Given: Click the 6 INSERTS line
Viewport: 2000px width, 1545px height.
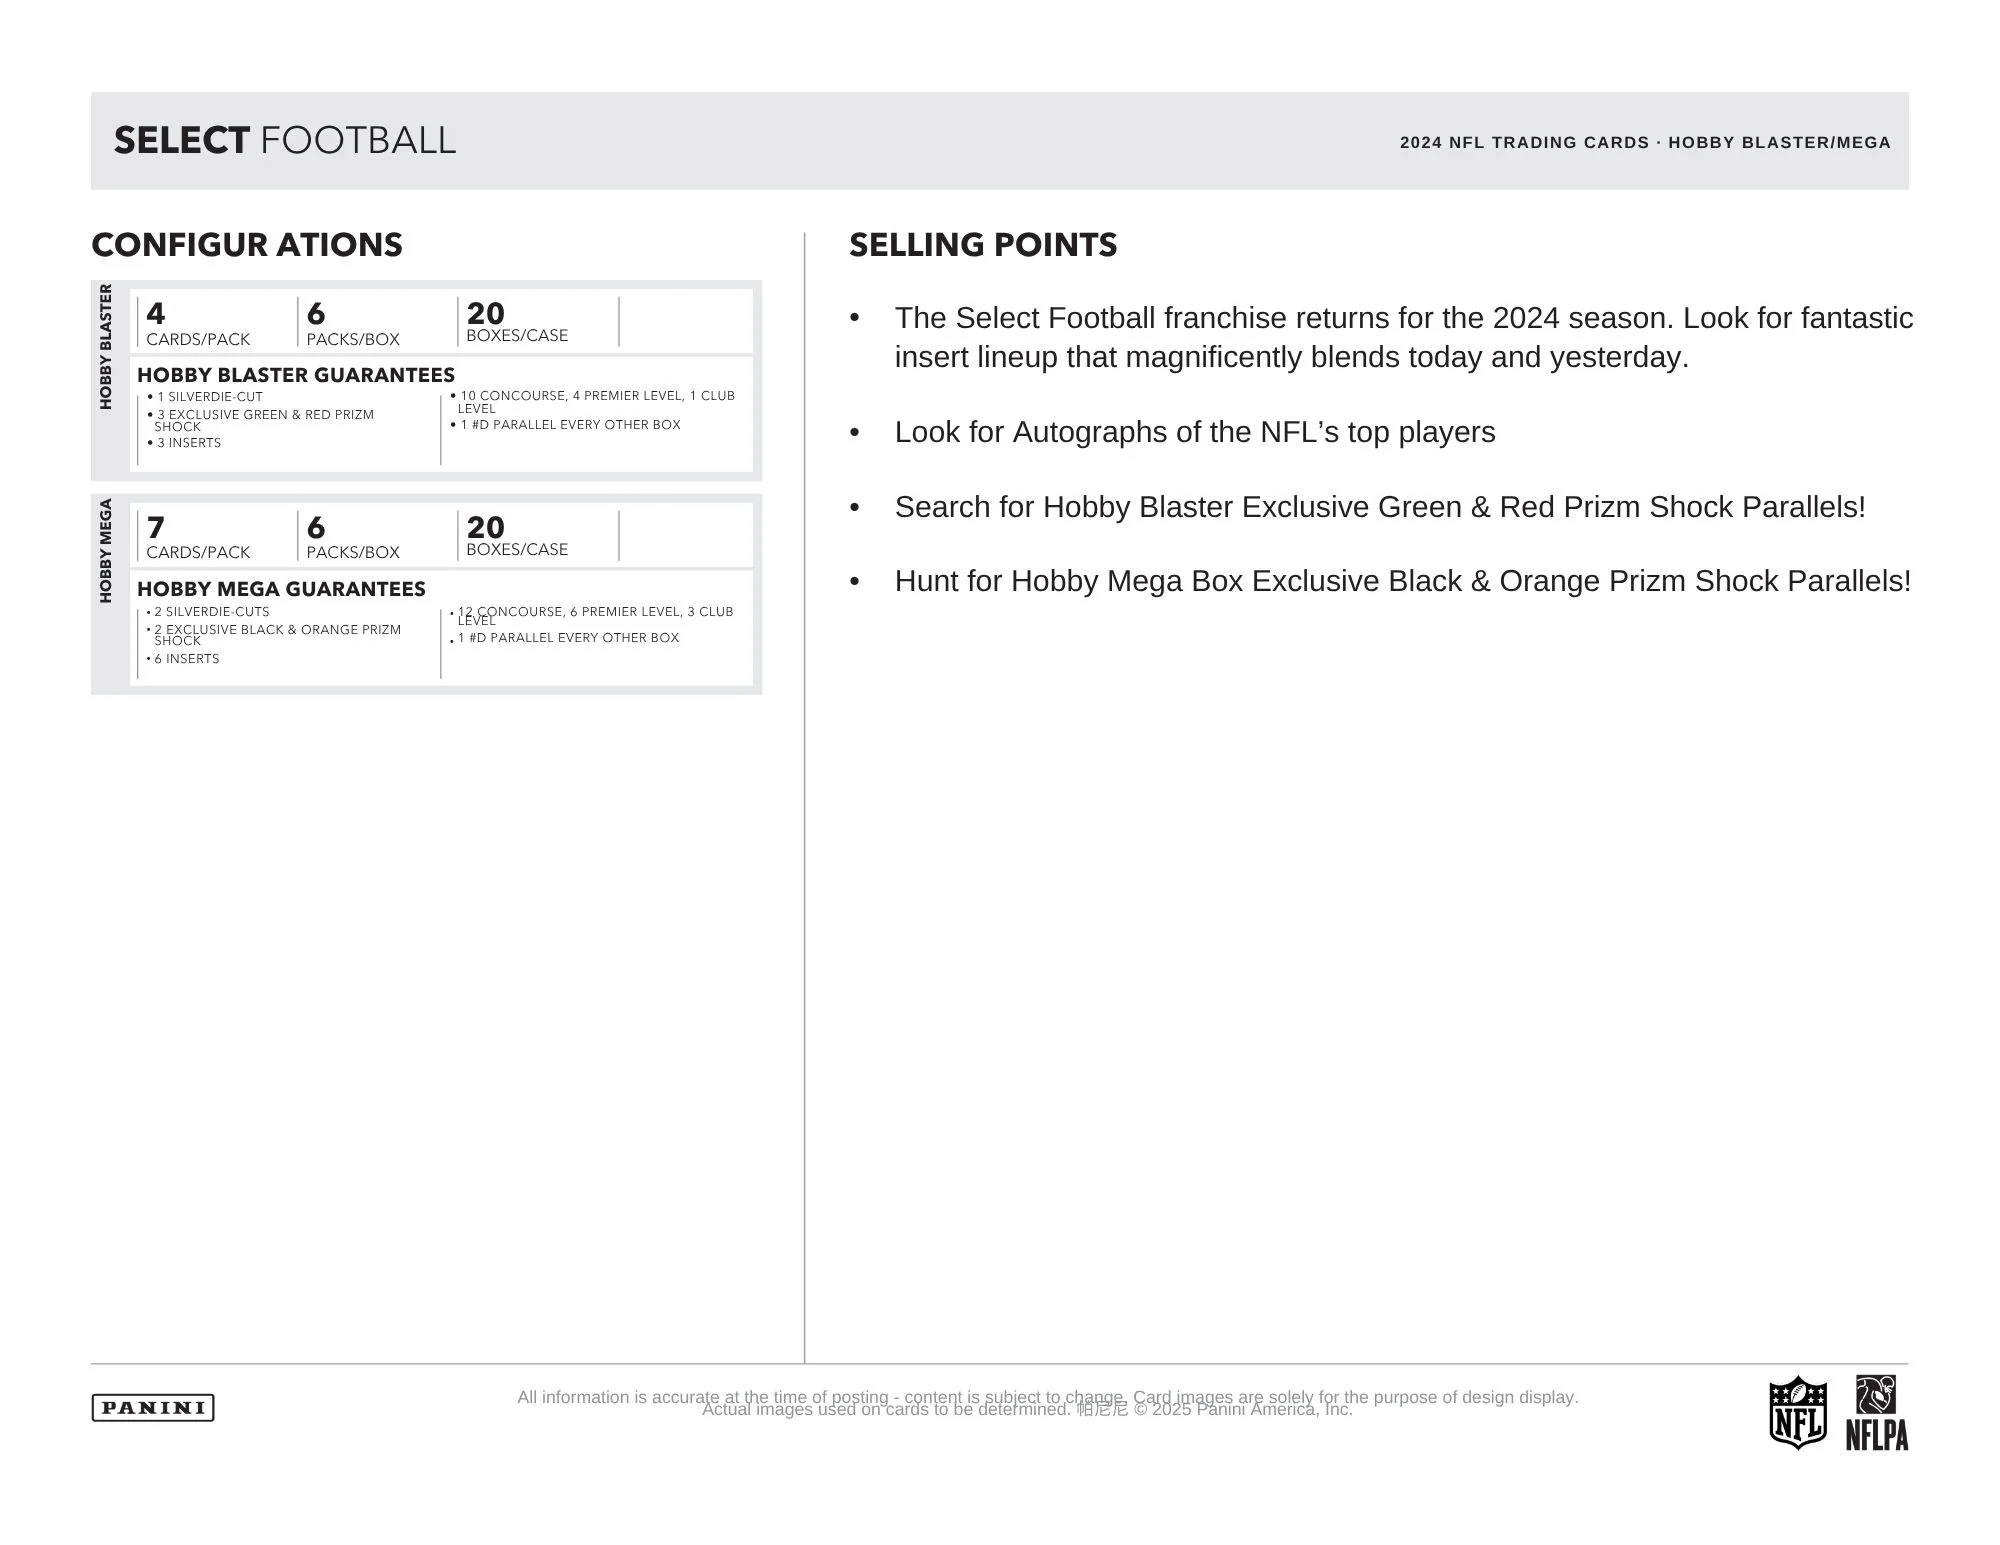Looking at the screenshot, I should click(183, 659).
